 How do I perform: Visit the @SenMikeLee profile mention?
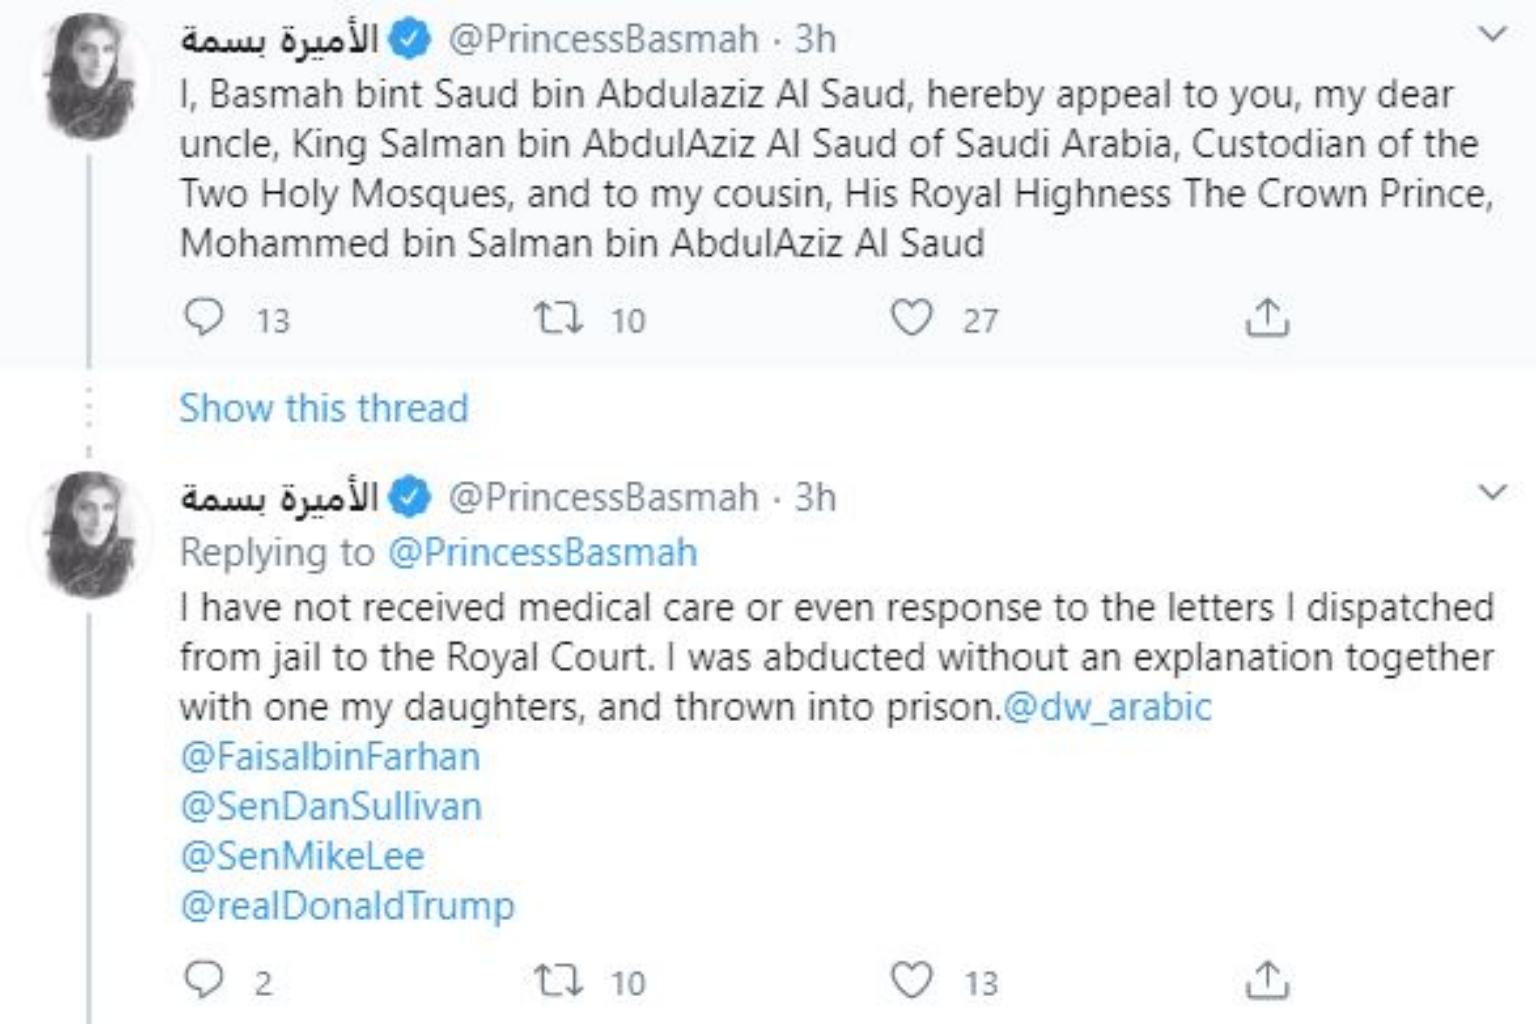[302, 856]
